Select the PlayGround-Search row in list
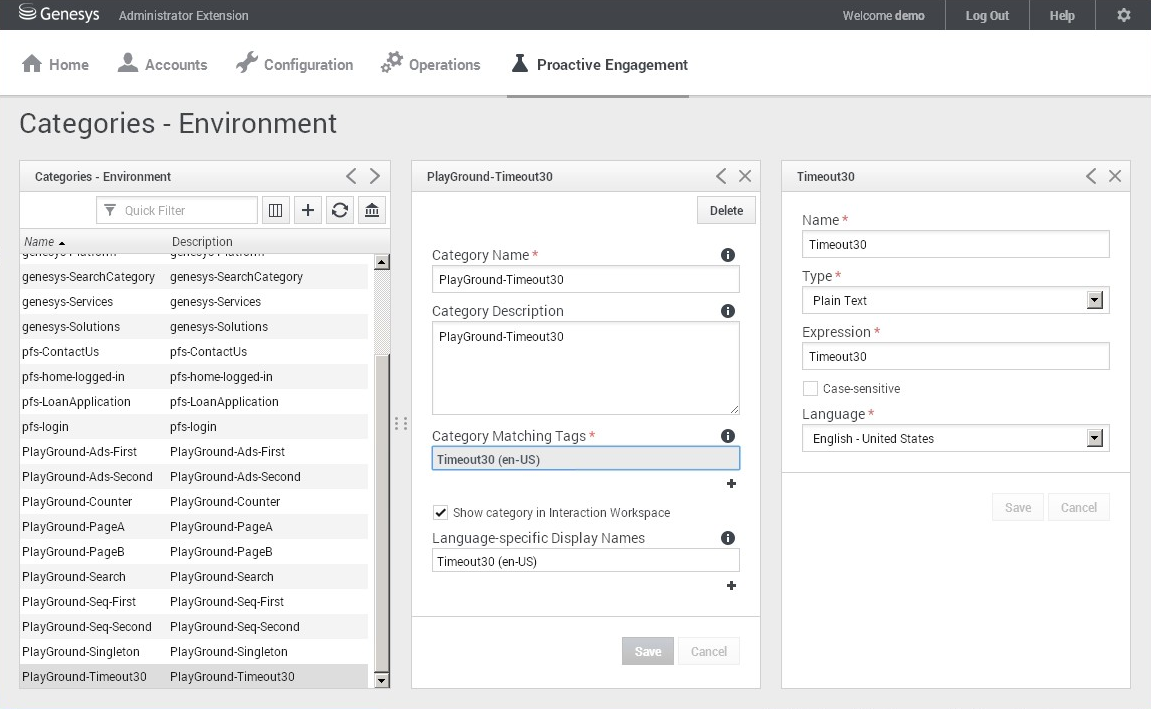This screenshot has height=709, width=1151. pos(74,577)
